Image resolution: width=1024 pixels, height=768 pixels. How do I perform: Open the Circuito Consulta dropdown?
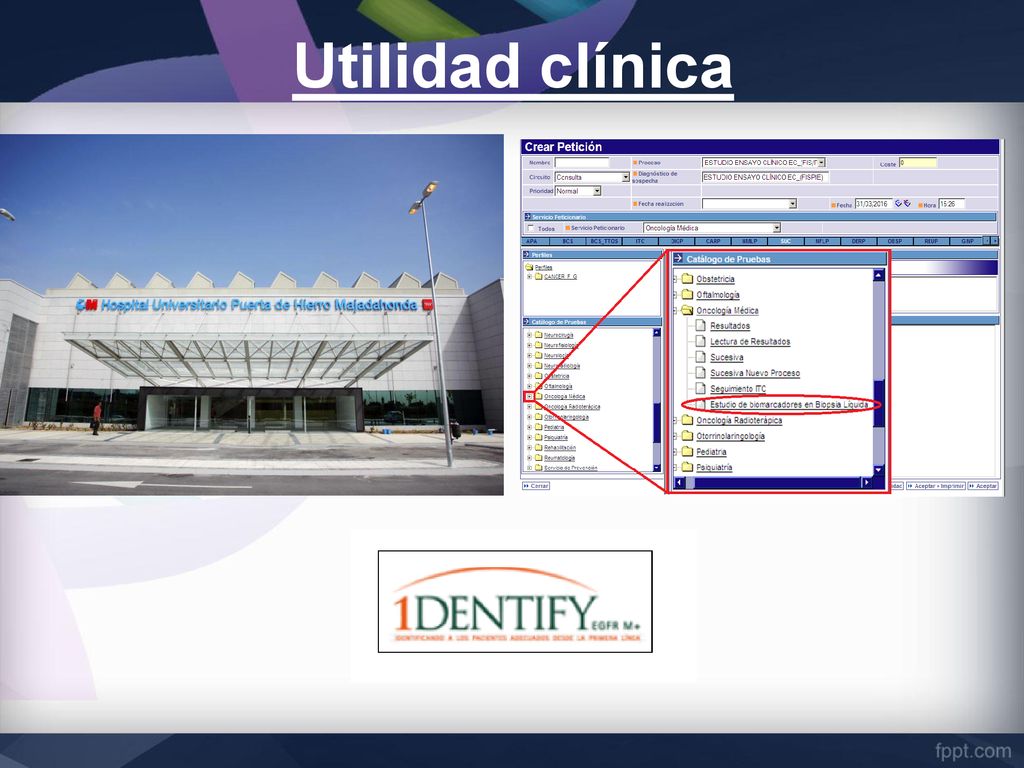pos(626,177)
